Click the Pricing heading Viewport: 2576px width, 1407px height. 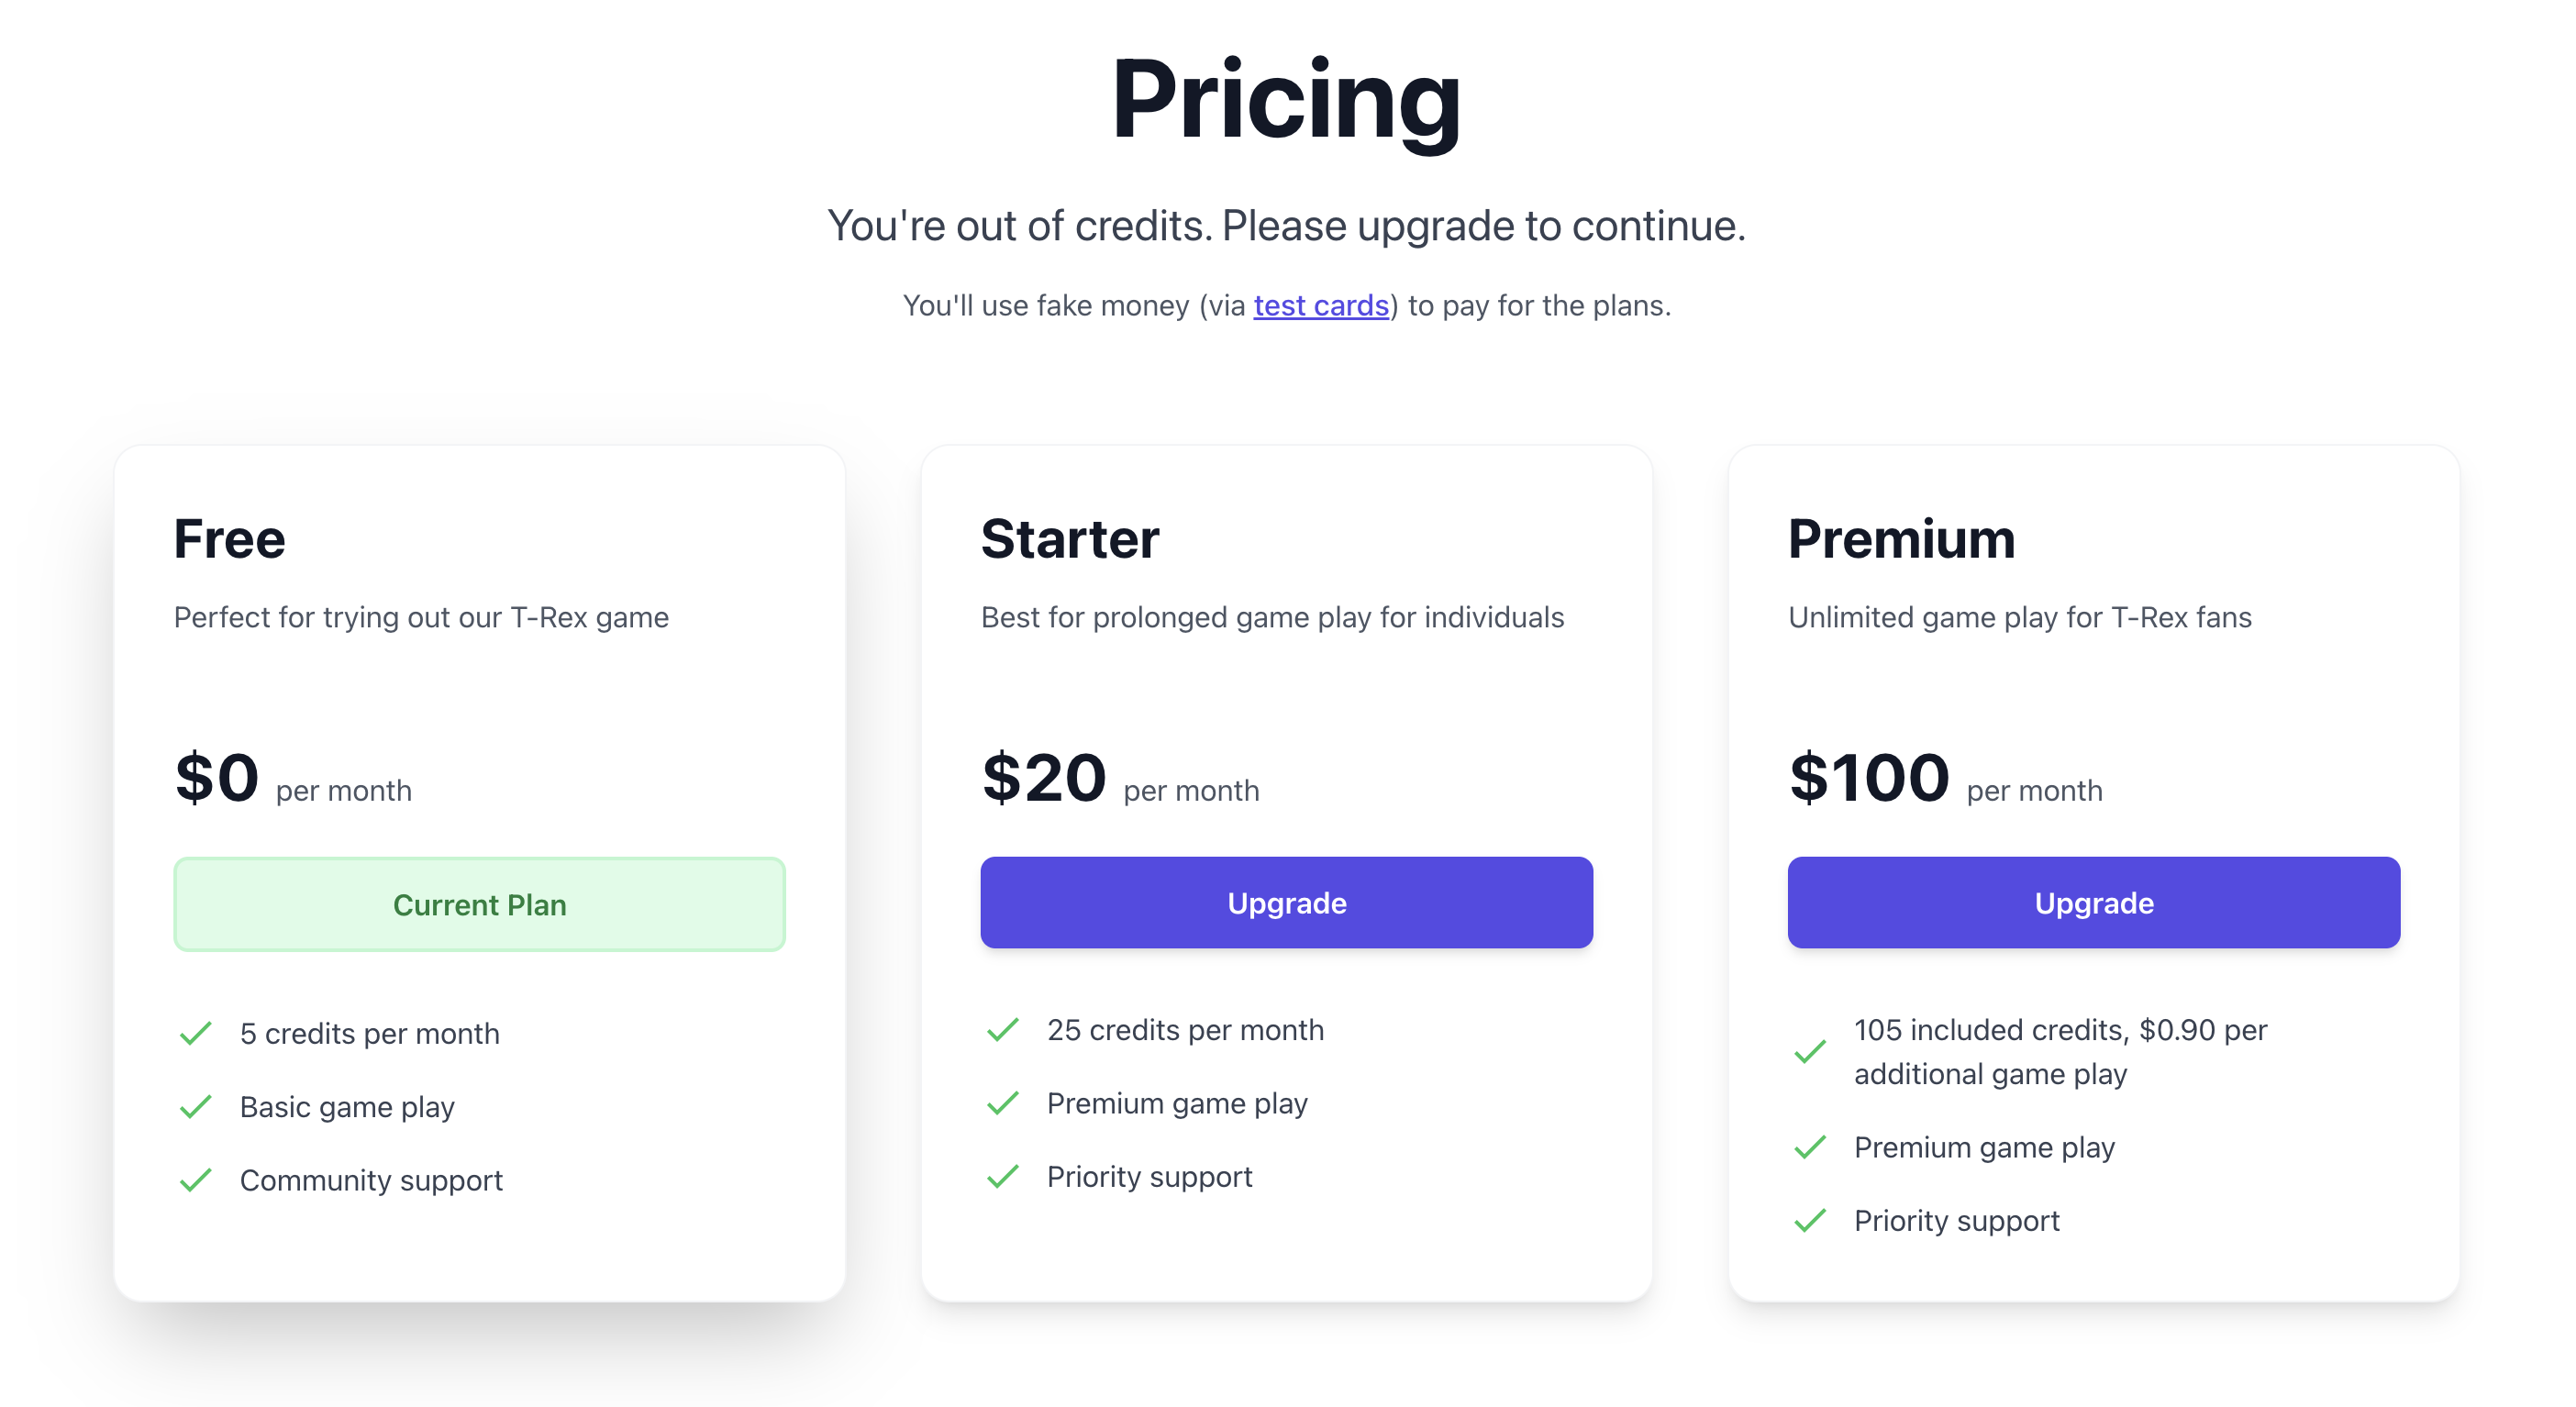coord(1286,100)
